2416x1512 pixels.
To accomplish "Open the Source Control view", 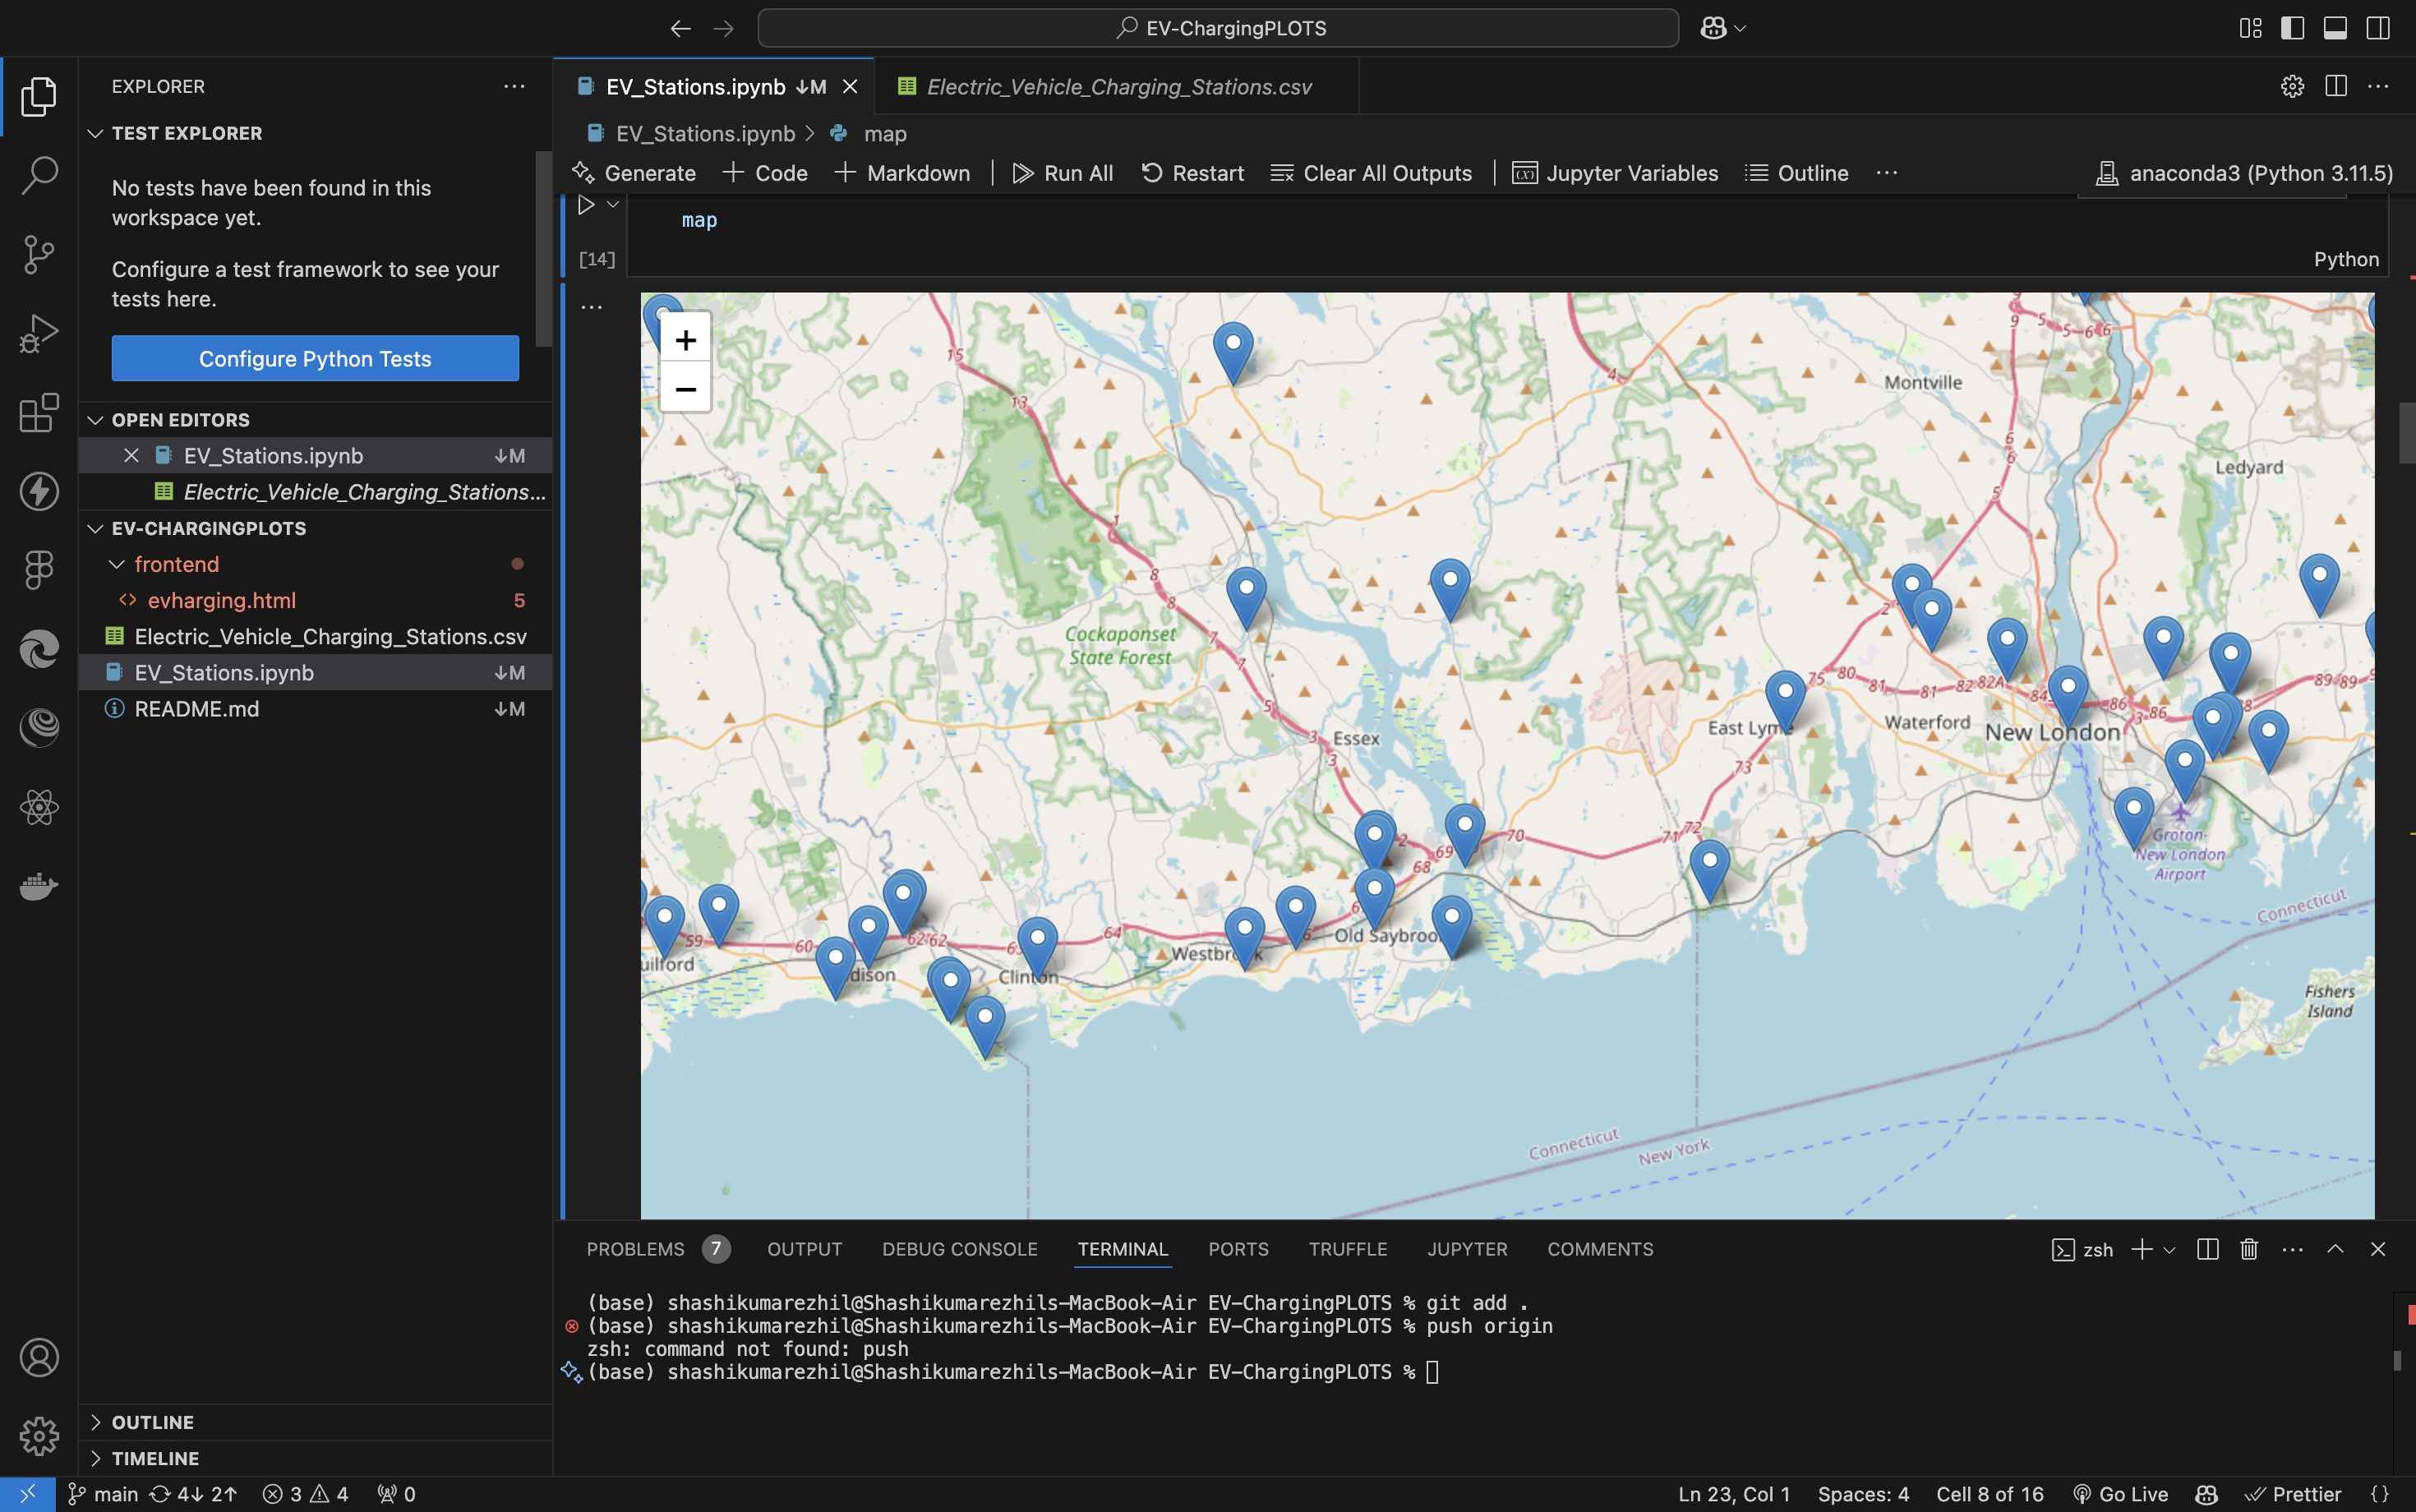I will 39,255.
